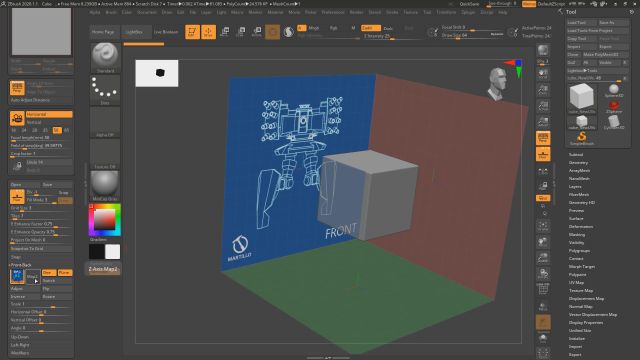The height and width of the screenshot is (360, 640).
Task: Click the Load Tool button
Action: [582, 22]
